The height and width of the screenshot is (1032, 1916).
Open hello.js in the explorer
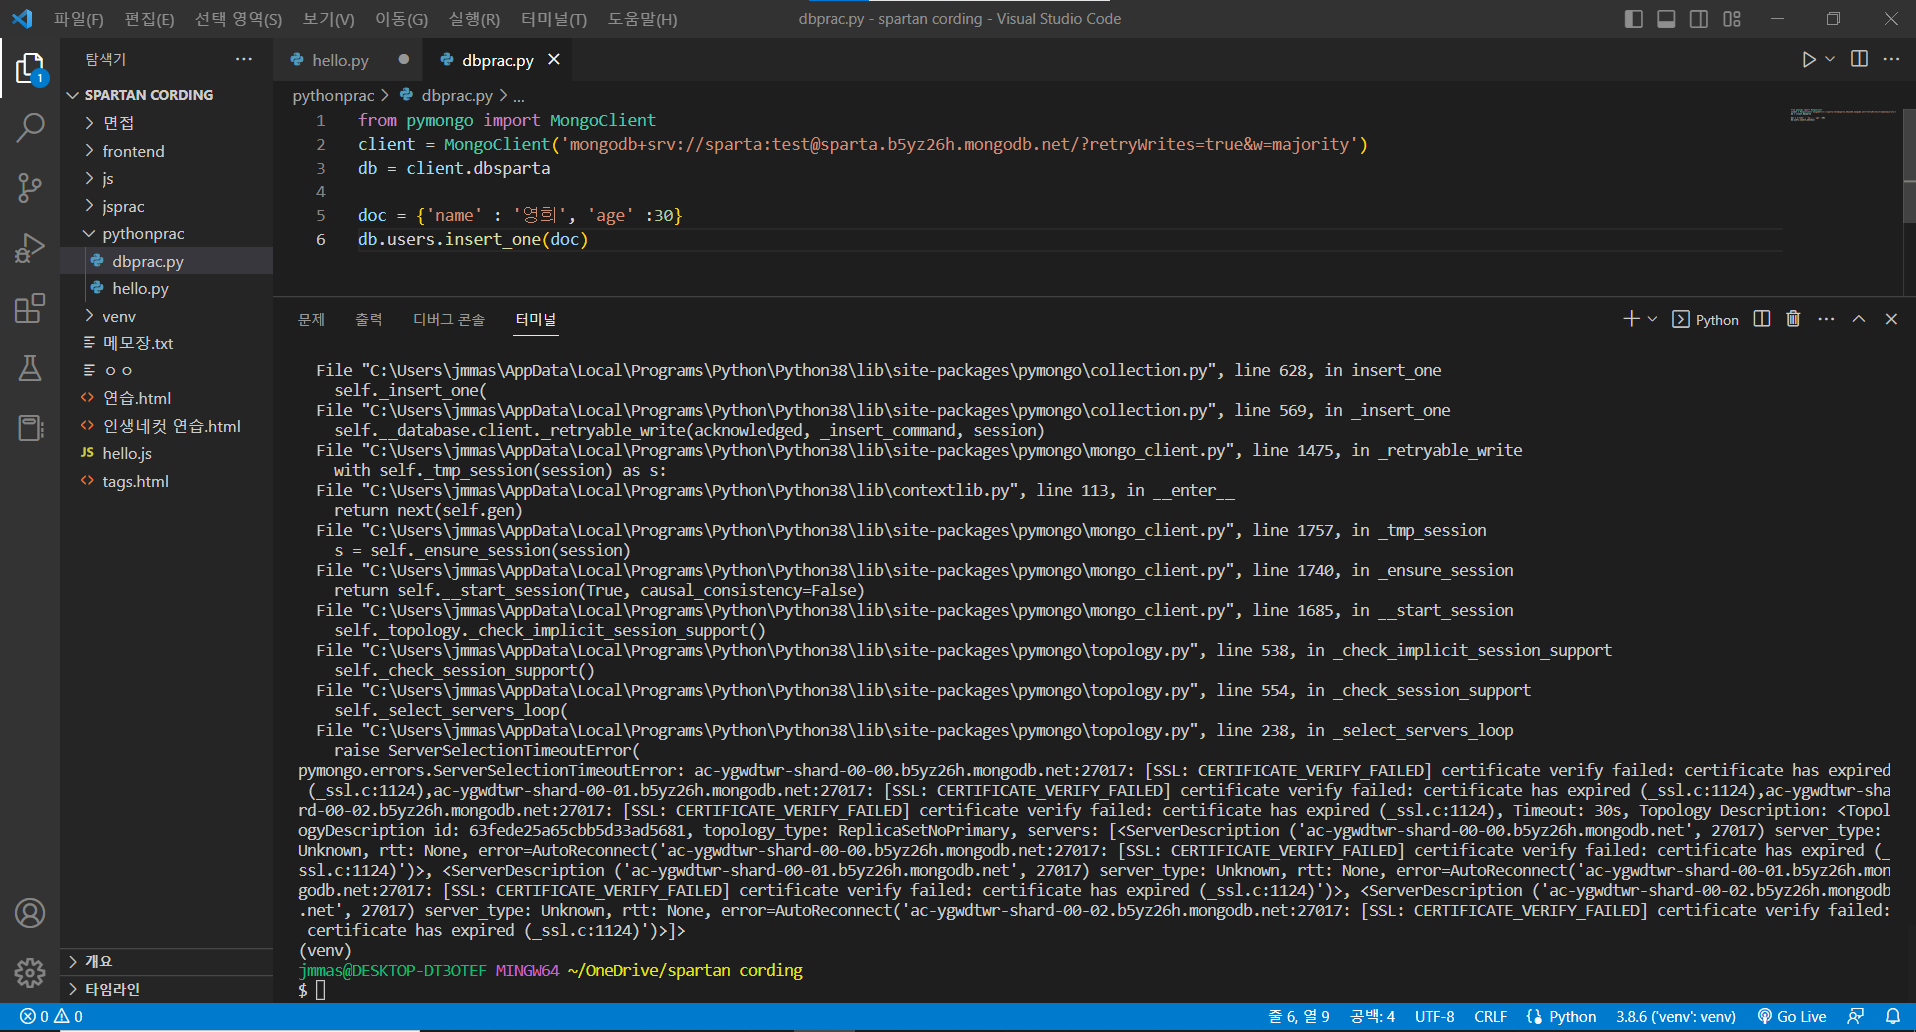(x=166, y=453)
